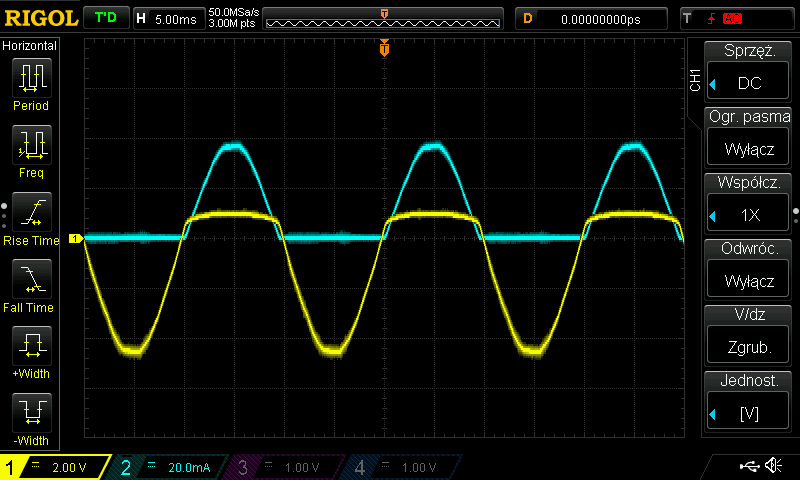800x480 pixels.
Task: Open the Jednost. [V] unit menu
Action: pyautogui.click(x=748, y=401)
